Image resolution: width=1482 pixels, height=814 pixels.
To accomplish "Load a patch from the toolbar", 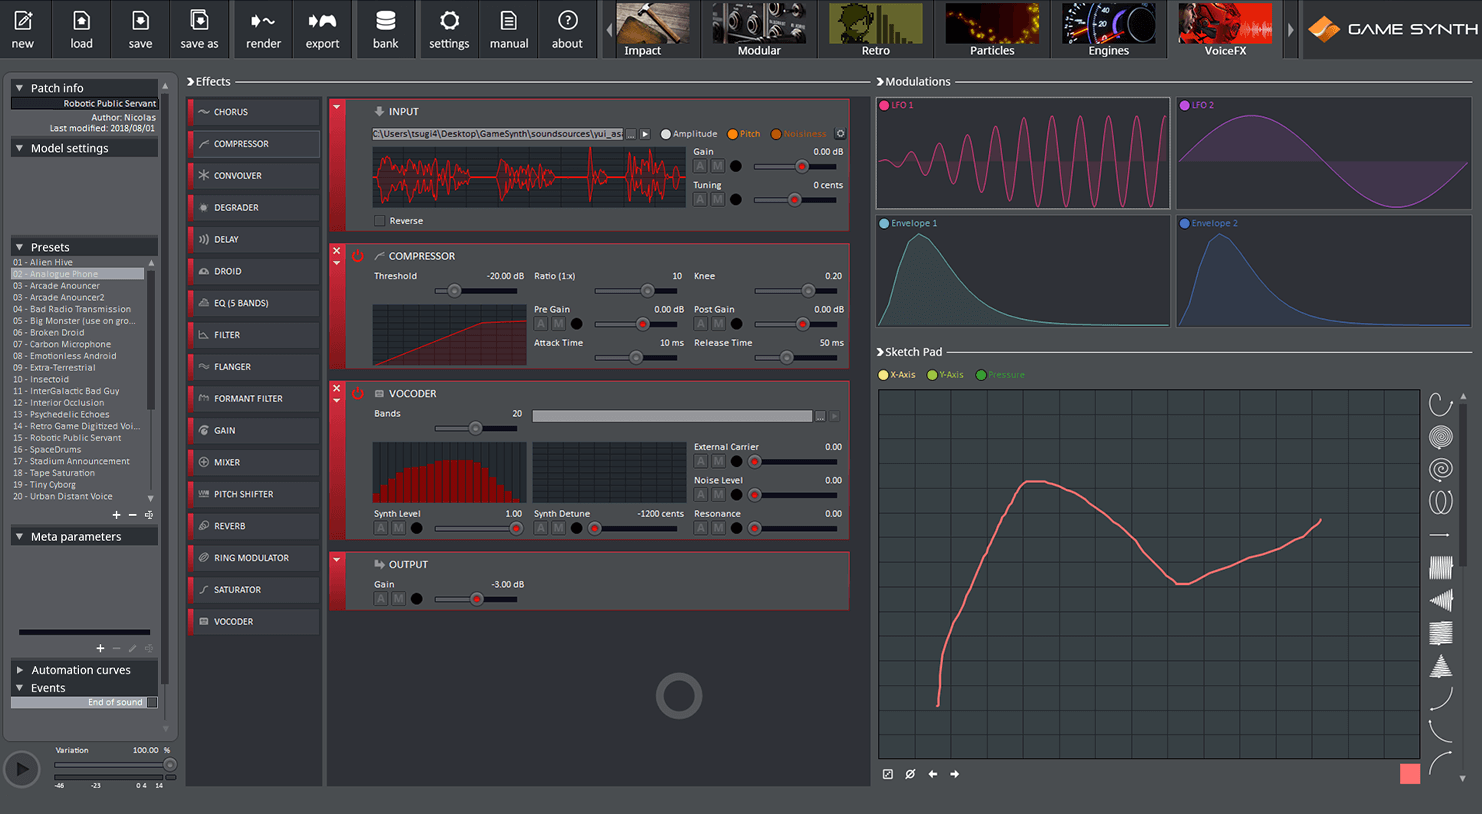I will point(81,29).
